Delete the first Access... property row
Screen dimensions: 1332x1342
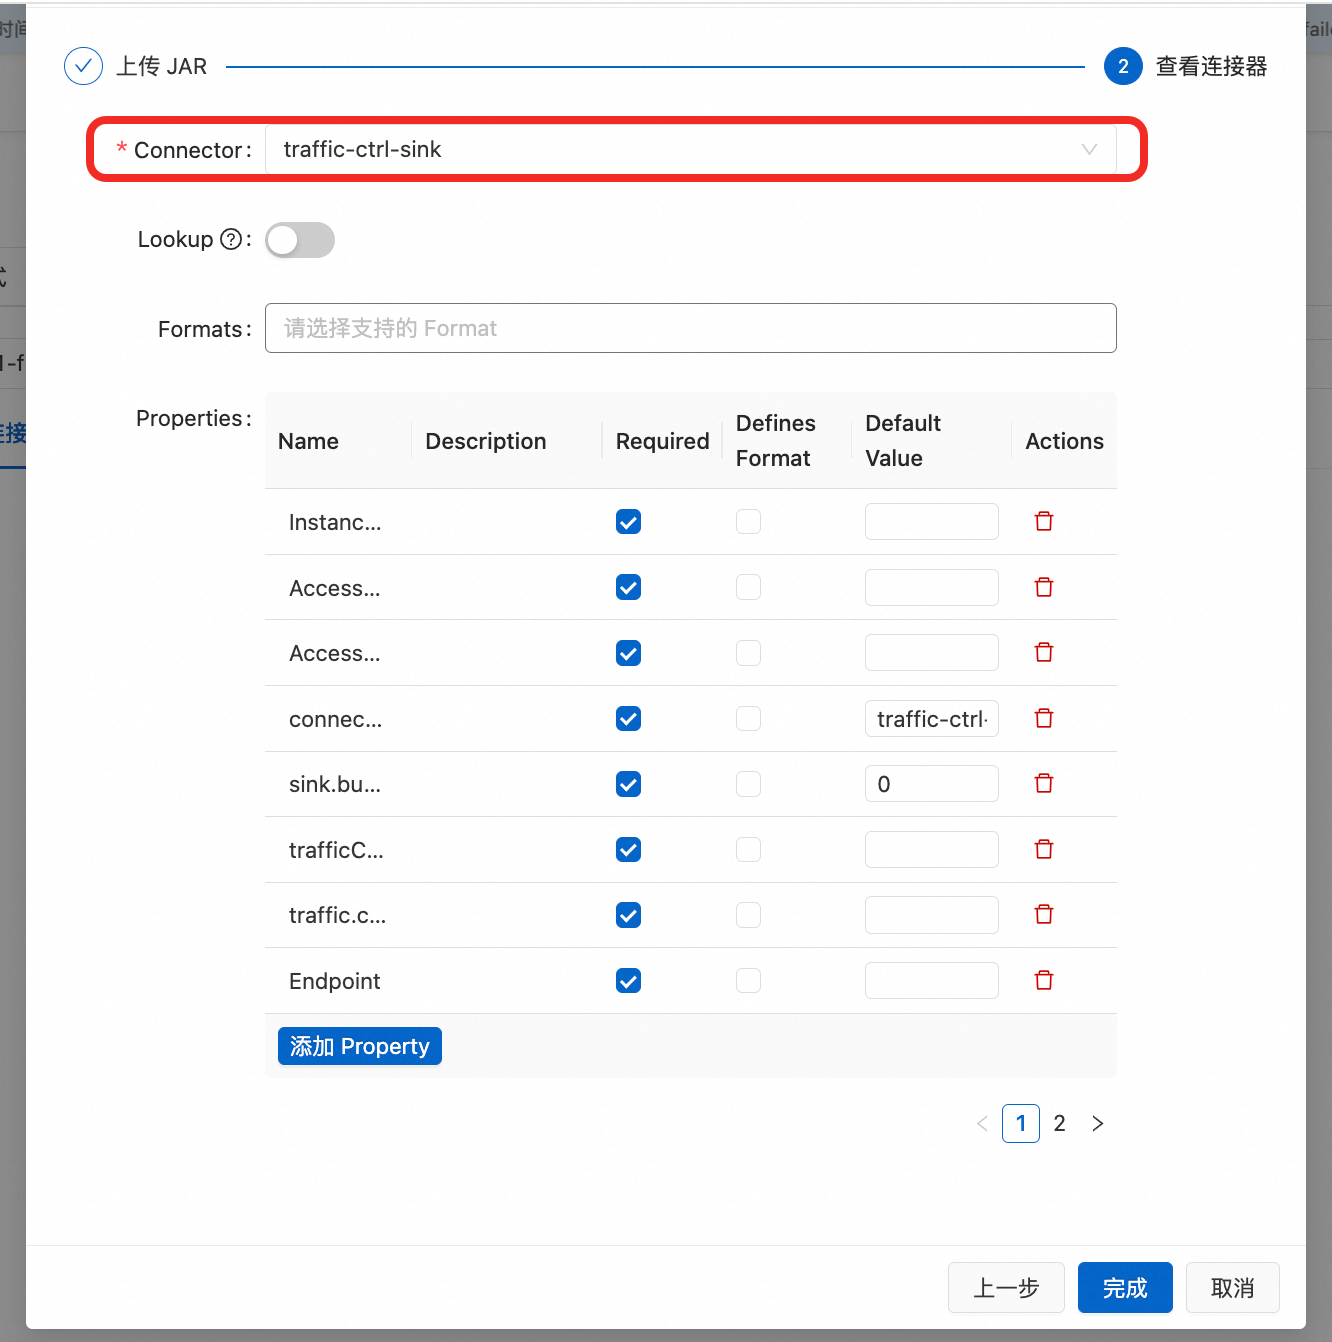[1044, 587]
